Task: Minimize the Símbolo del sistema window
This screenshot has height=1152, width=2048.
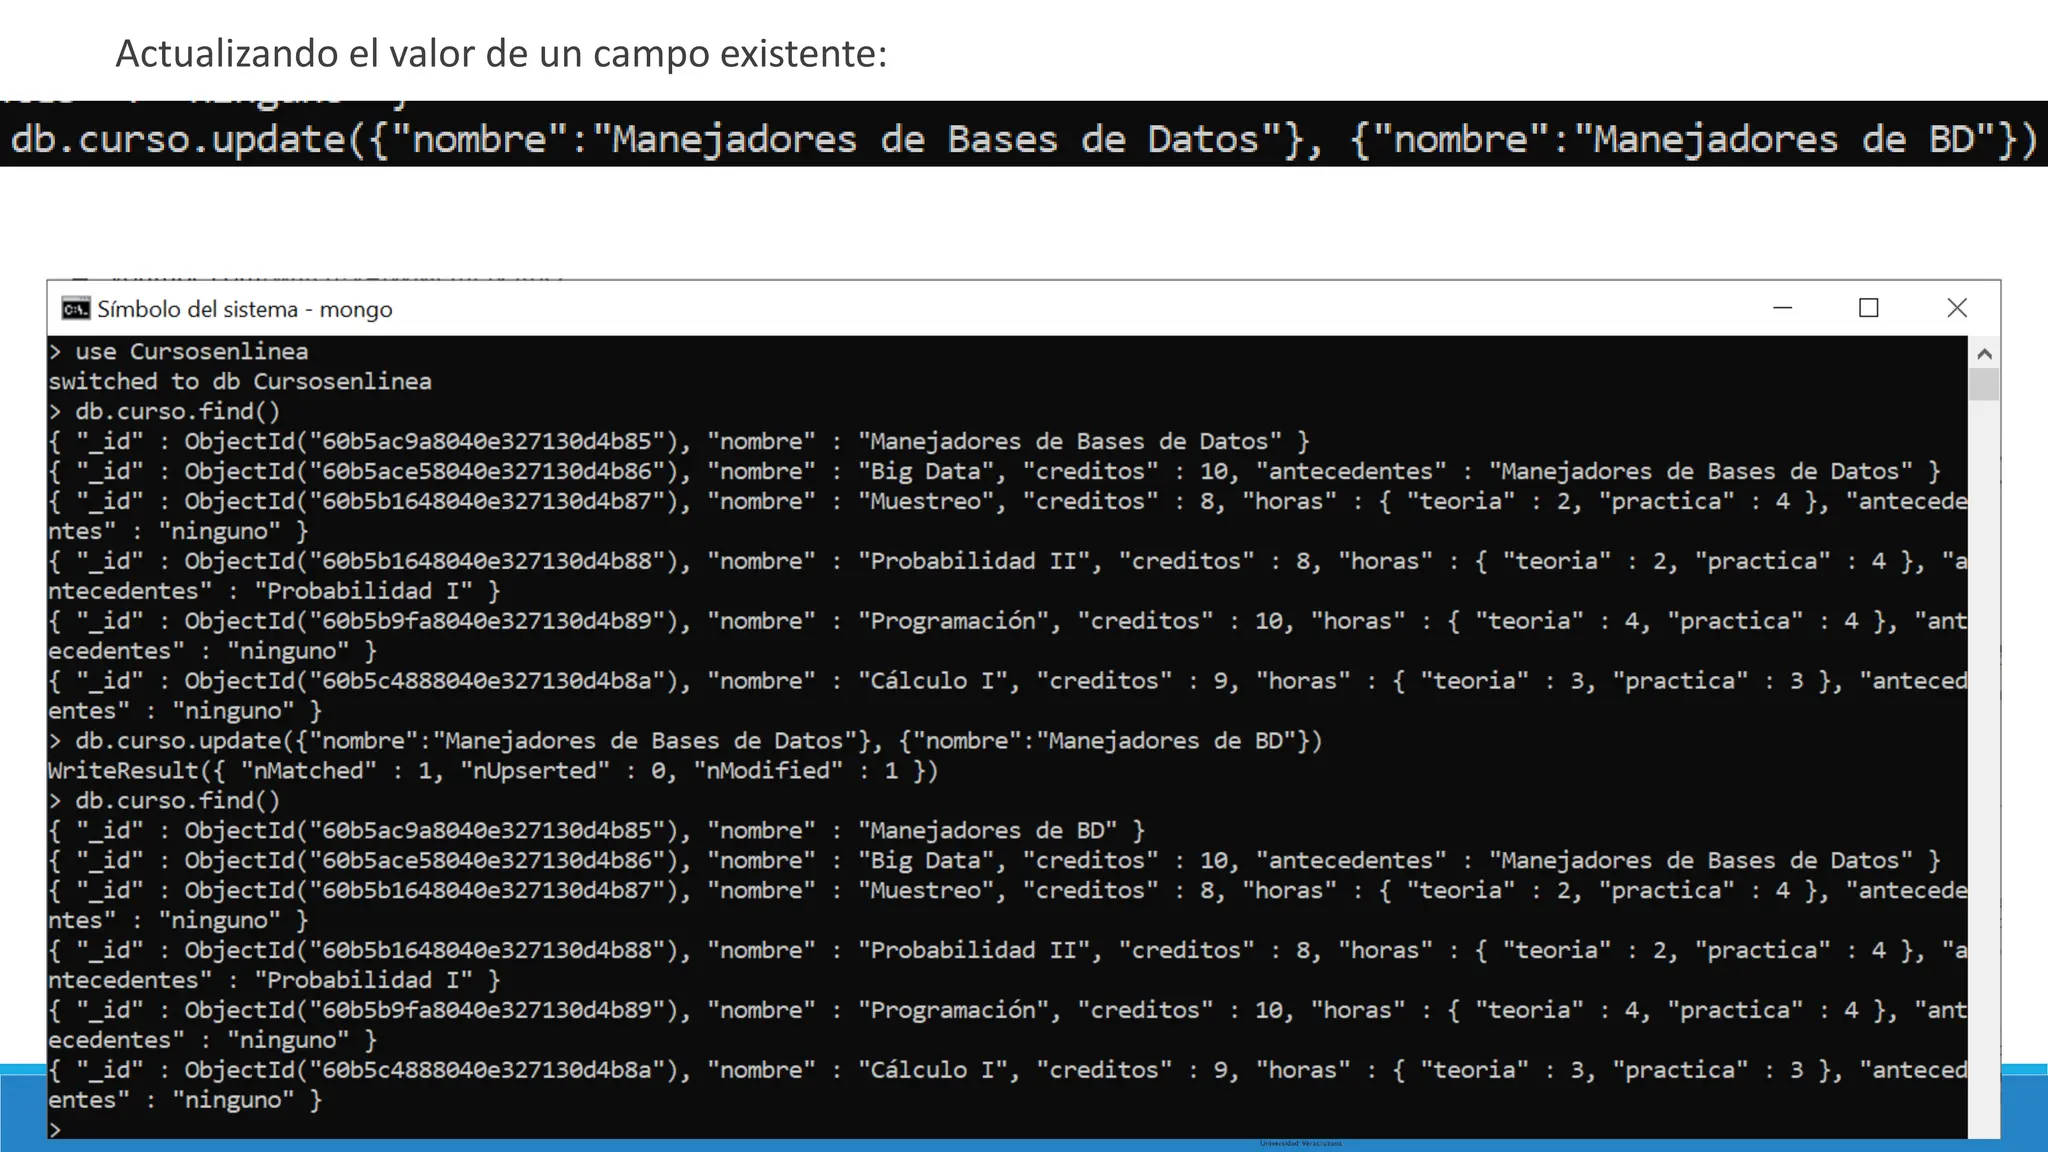Action: click(x=1782, y=308)
